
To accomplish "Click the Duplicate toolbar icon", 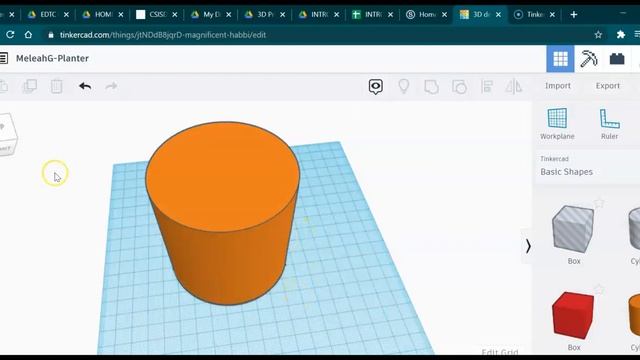I will 30,86.
